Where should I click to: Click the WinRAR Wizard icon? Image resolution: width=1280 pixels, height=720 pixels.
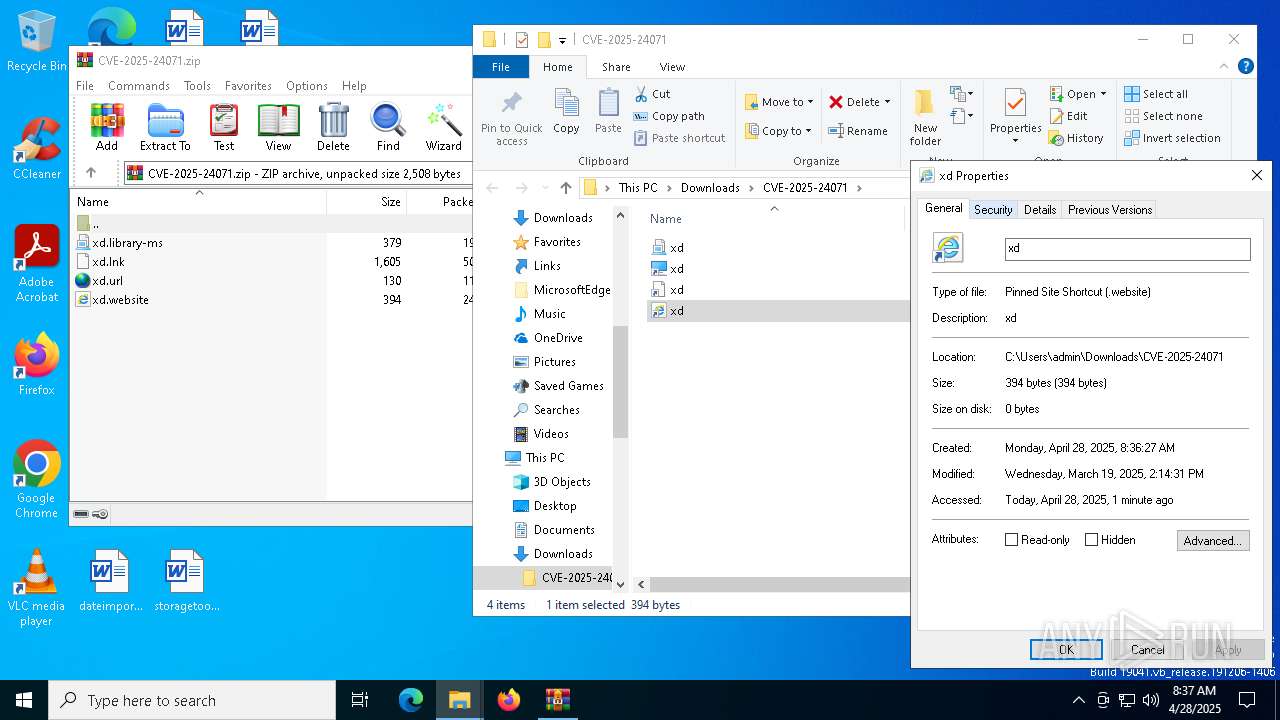pyautogui.click(x=443, y=127)
